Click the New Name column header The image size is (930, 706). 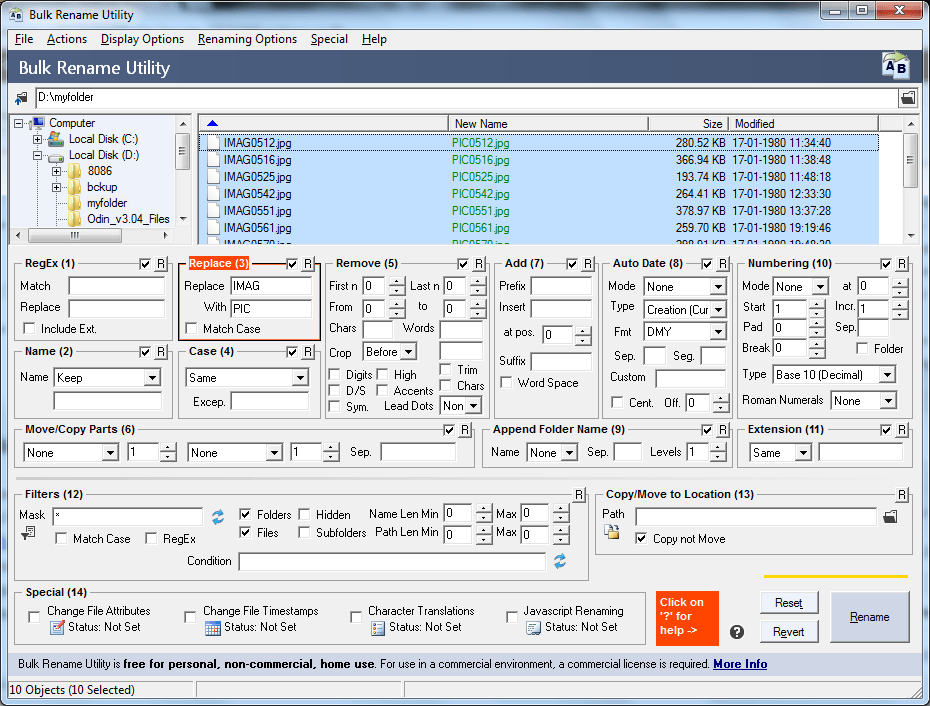(548, 124)
